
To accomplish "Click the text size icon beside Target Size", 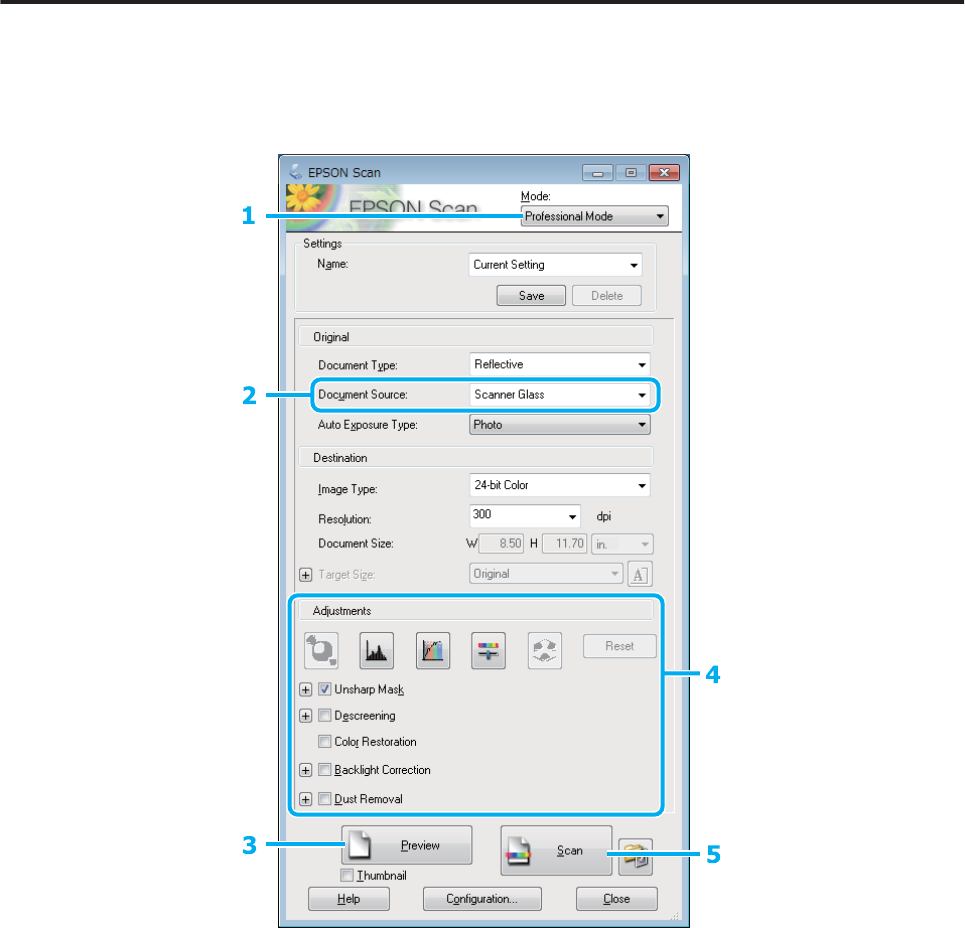I will click(638, 574).
